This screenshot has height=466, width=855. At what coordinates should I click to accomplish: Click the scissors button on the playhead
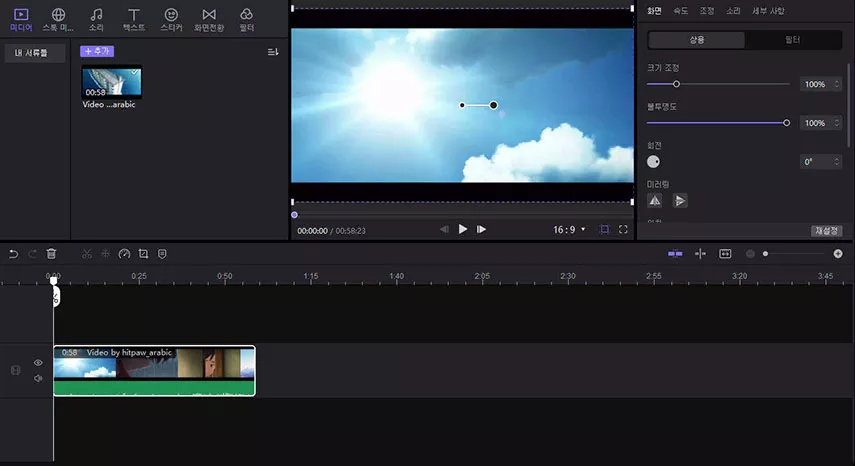[56, 297]
